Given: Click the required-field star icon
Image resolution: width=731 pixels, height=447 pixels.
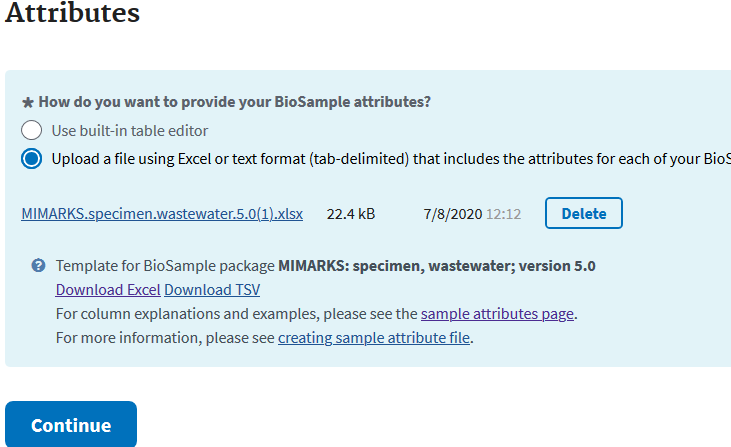Looking at the screenshot, I should click(x=28, y=103).
